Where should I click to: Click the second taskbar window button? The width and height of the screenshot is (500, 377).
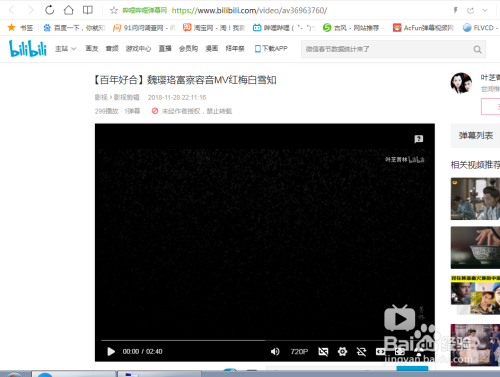(x=159, y=374)
